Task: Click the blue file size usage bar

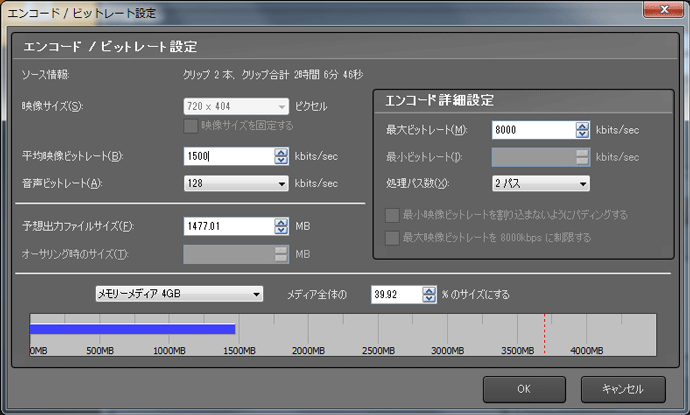Action: (132, 329)
